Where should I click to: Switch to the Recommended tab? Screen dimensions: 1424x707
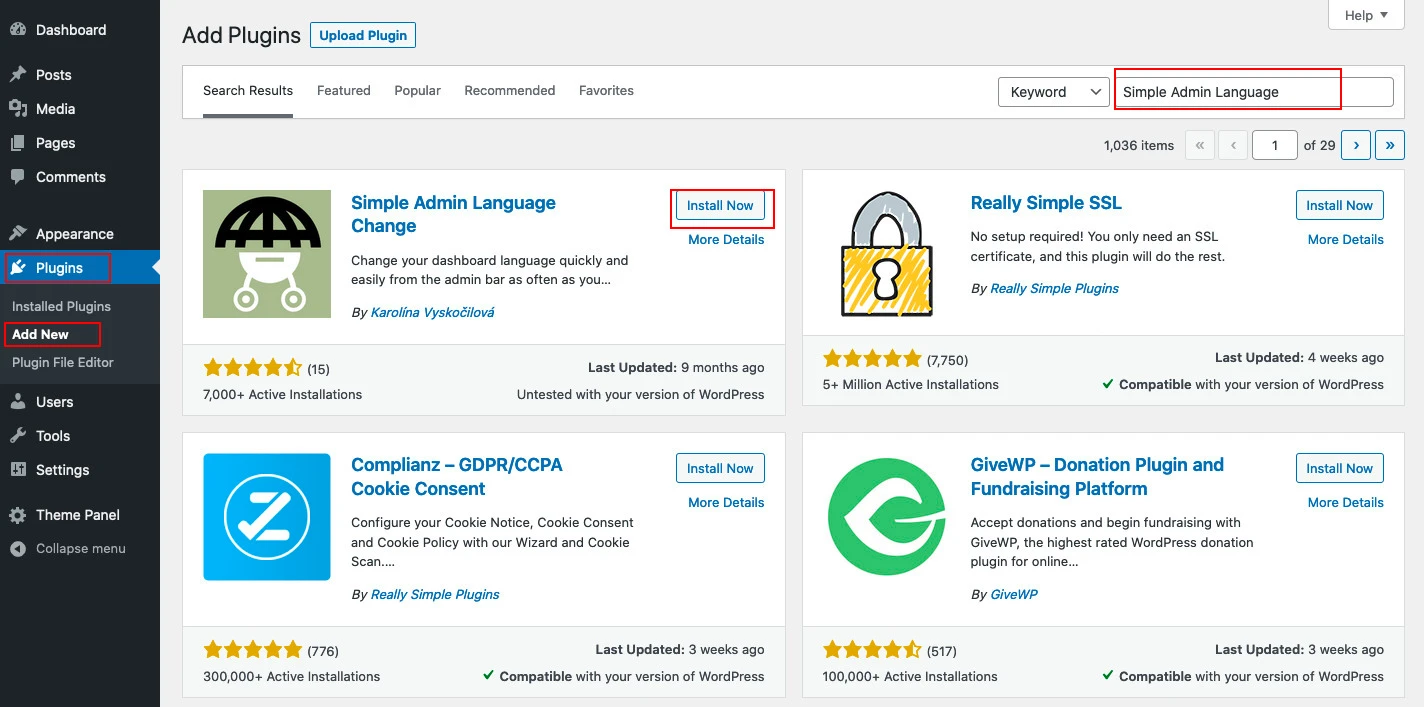(510, 91)
